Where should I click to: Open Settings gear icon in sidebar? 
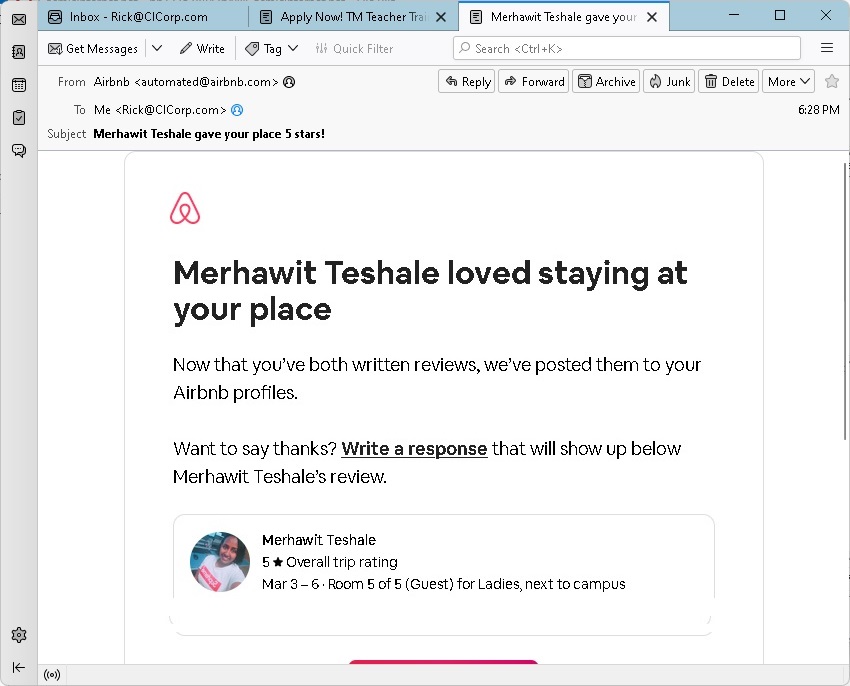pyautogui.click(x=19, y=634)
